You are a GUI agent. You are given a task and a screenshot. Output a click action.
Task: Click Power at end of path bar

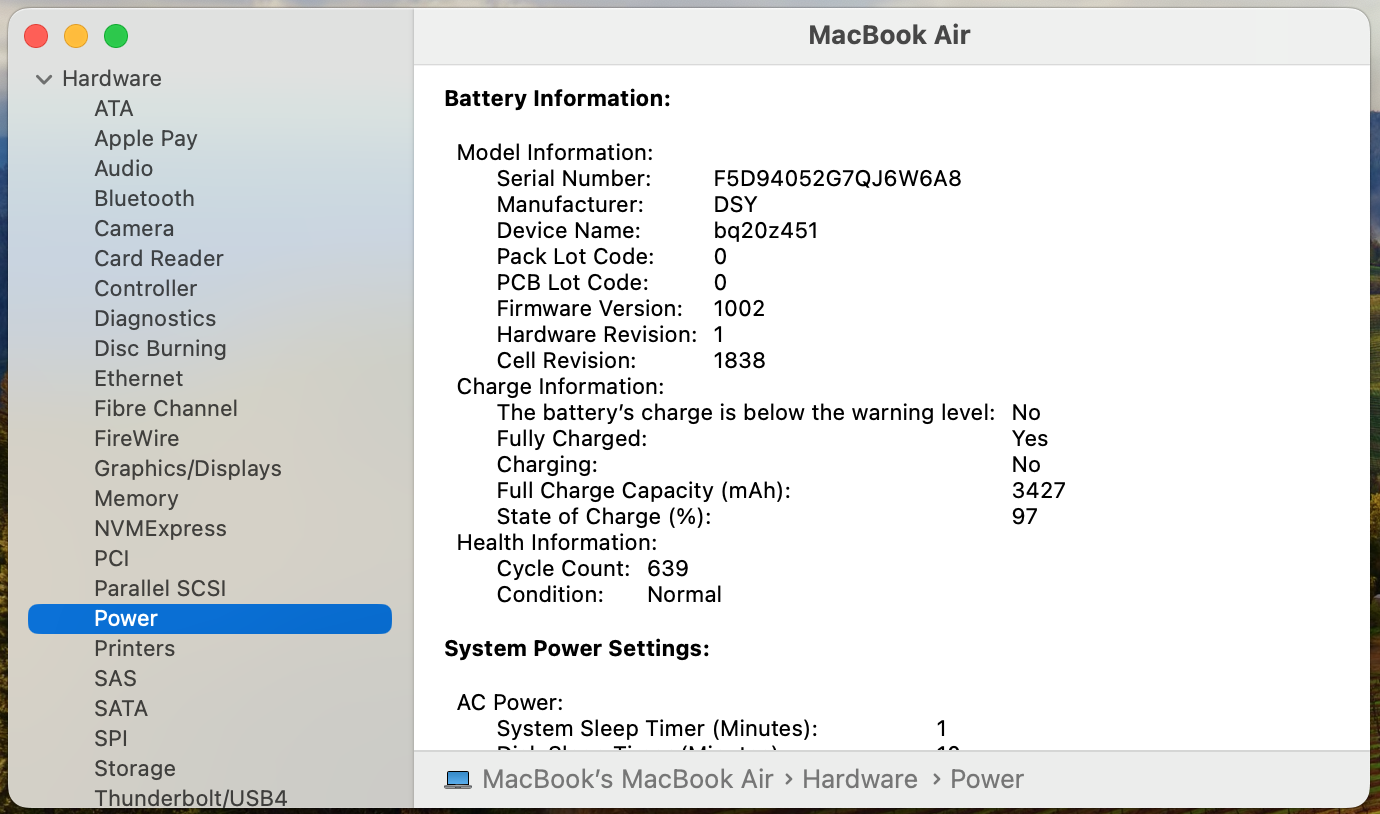pos(986,780)
